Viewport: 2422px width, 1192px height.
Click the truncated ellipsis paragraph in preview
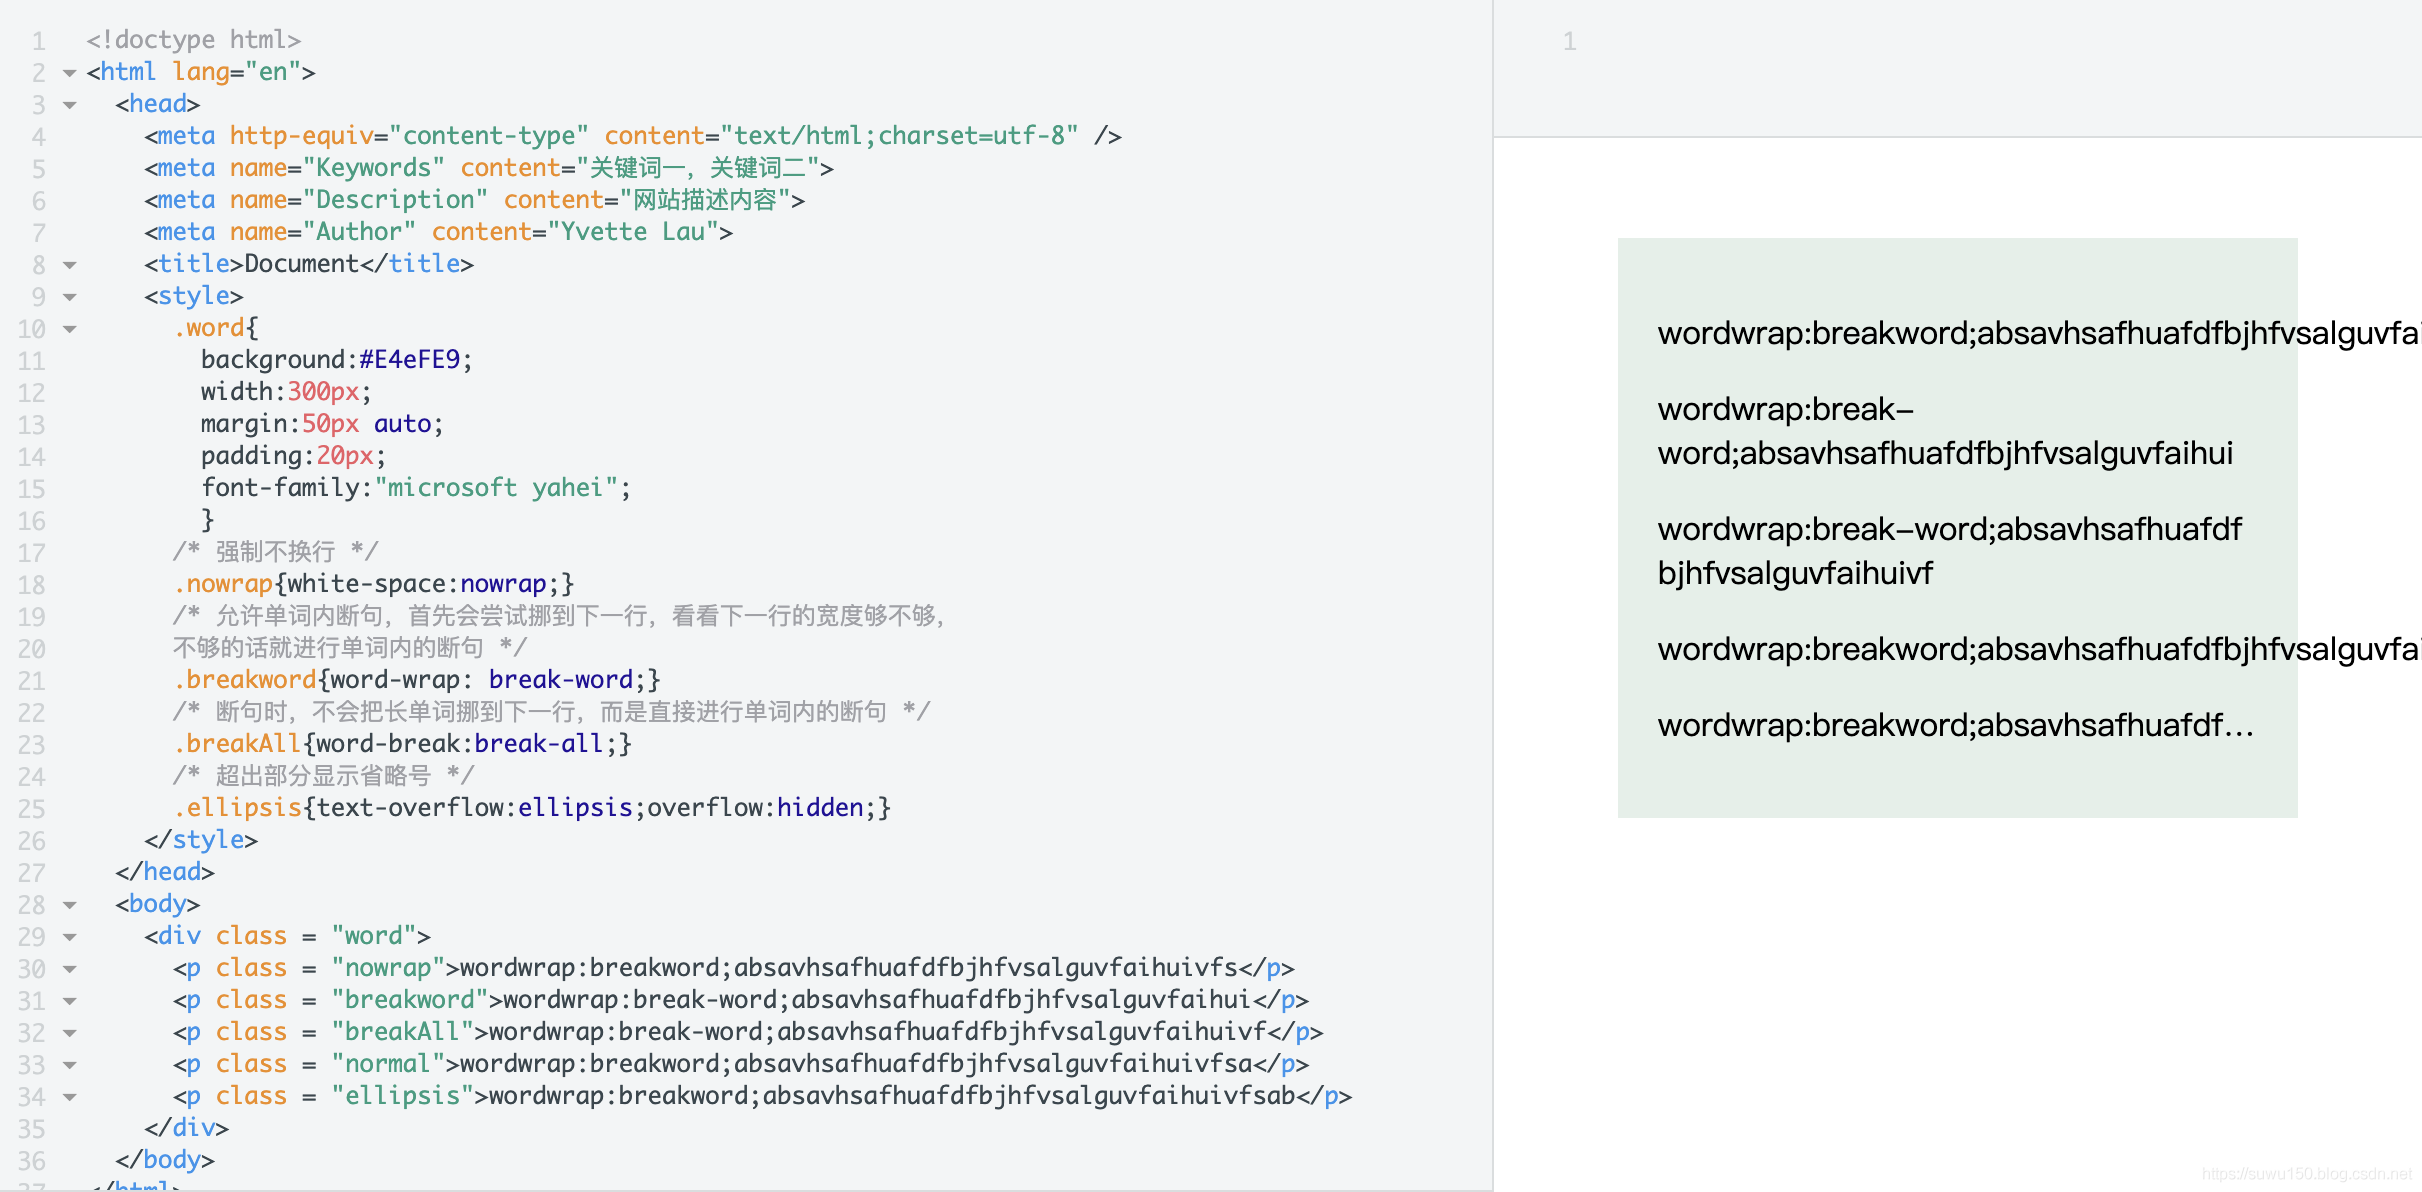[x=1955, y=725]
